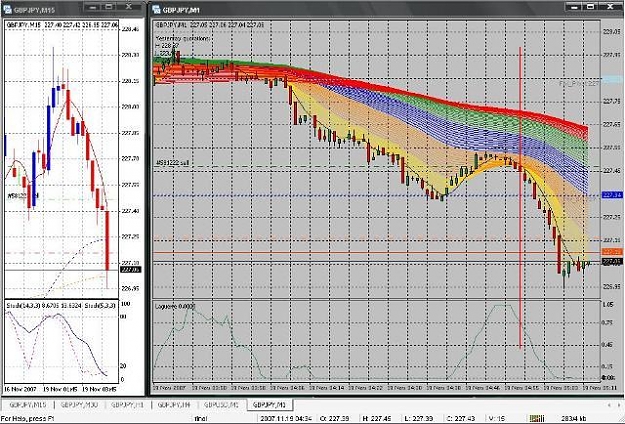625x424 pixels.
Task: Click the V: 15 volume status value
Action: (x=497, y=418)
